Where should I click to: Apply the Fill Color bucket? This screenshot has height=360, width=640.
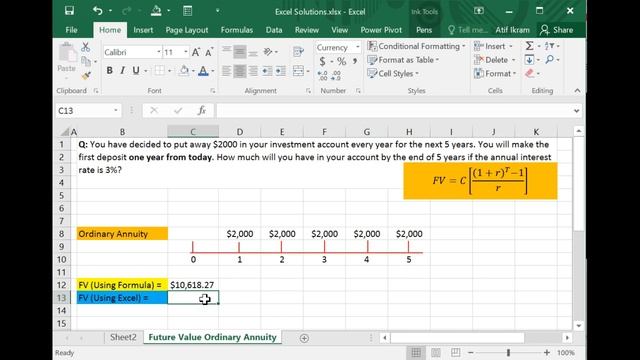184,71
